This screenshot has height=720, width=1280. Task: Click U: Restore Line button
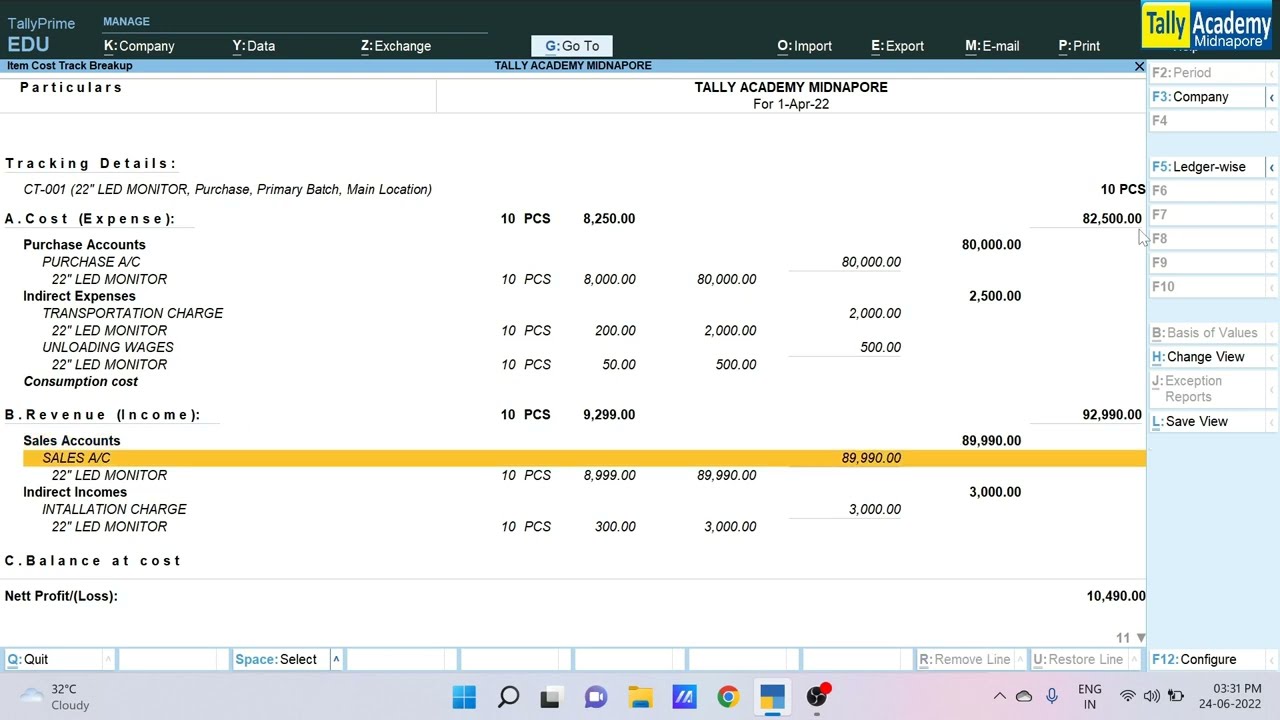click(x=1078, y=659)
